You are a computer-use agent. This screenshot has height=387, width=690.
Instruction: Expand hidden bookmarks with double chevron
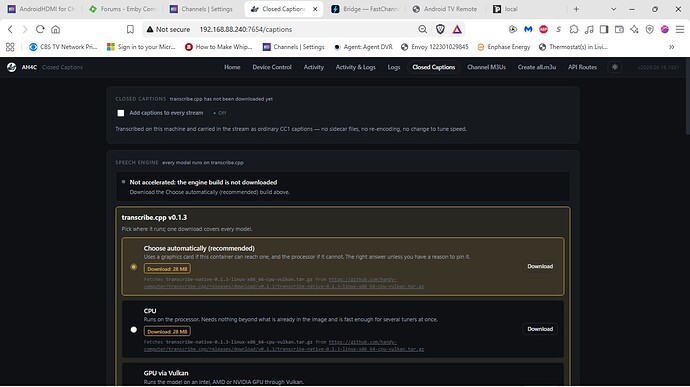(x=672, y=47)
